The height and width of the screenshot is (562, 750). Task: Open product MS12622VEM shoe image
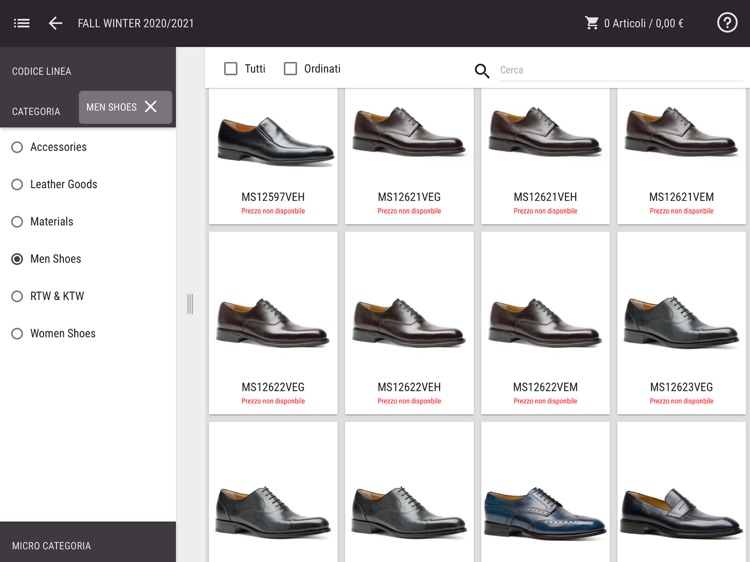(x=545, y=323)
